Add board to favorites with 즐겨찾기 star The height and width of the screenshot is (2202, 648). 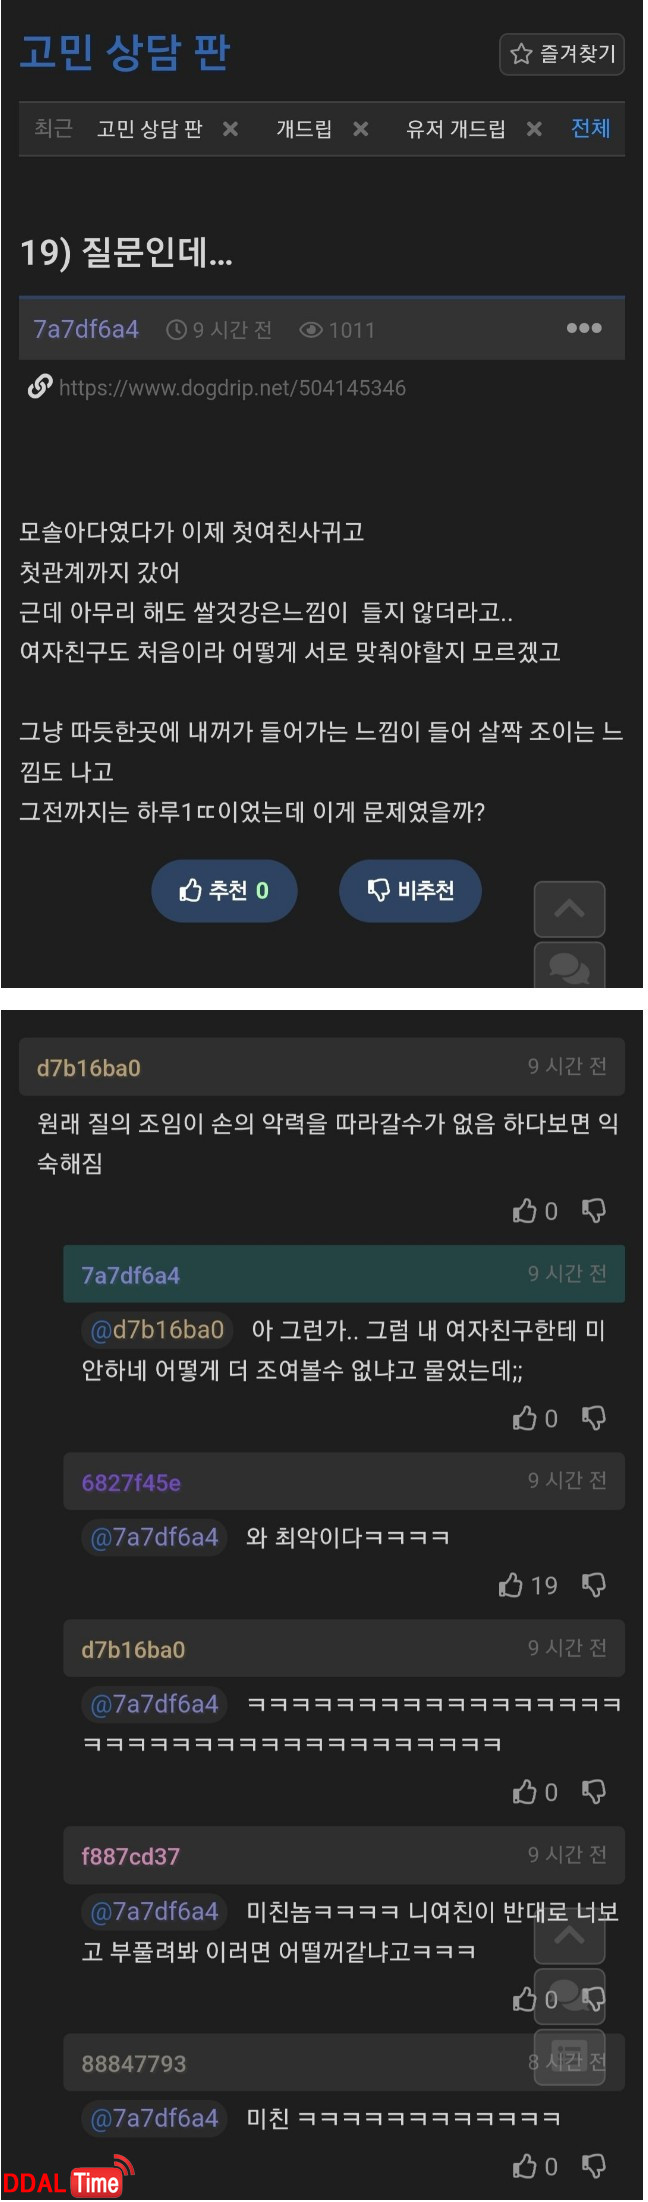[561, 54]
